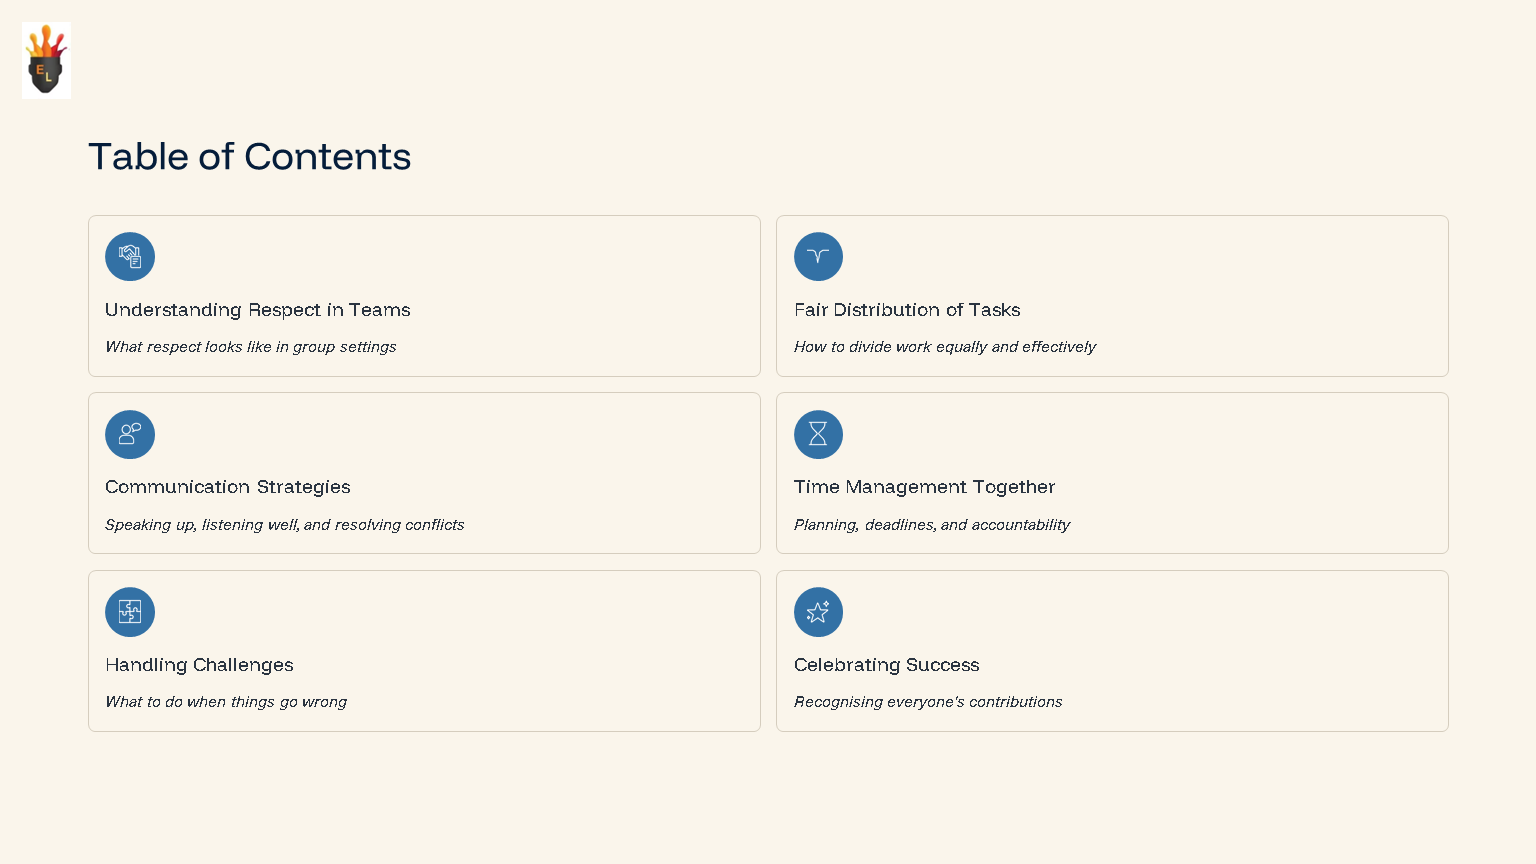Click the Table of Contents title
This screenshot has width=1536, height=864.
250,157
